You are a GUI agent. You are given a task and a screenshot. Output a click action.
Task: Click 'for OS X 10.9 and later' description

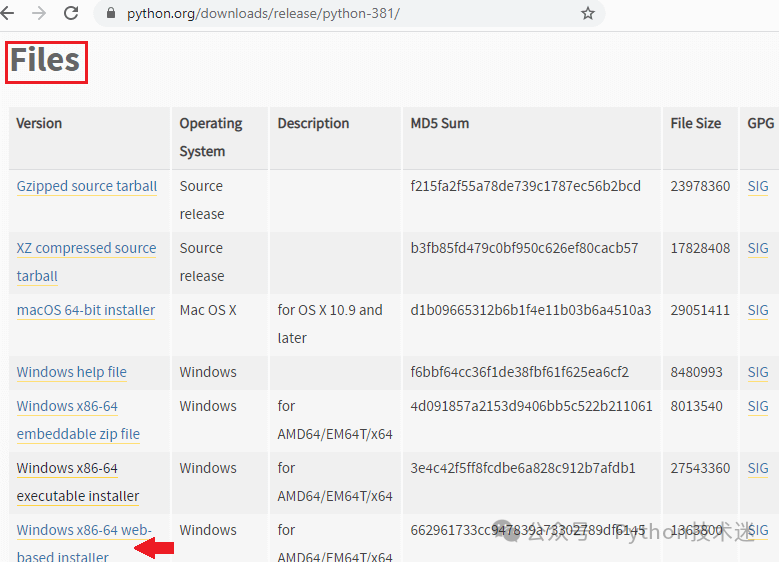click(330, 324)
